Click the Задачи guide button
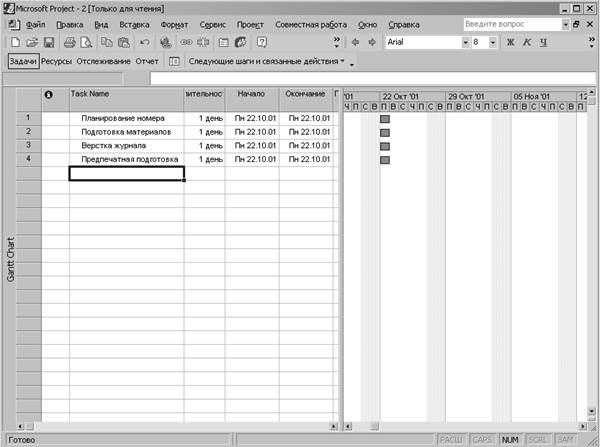The image size is (600, 447). [23, 61]
